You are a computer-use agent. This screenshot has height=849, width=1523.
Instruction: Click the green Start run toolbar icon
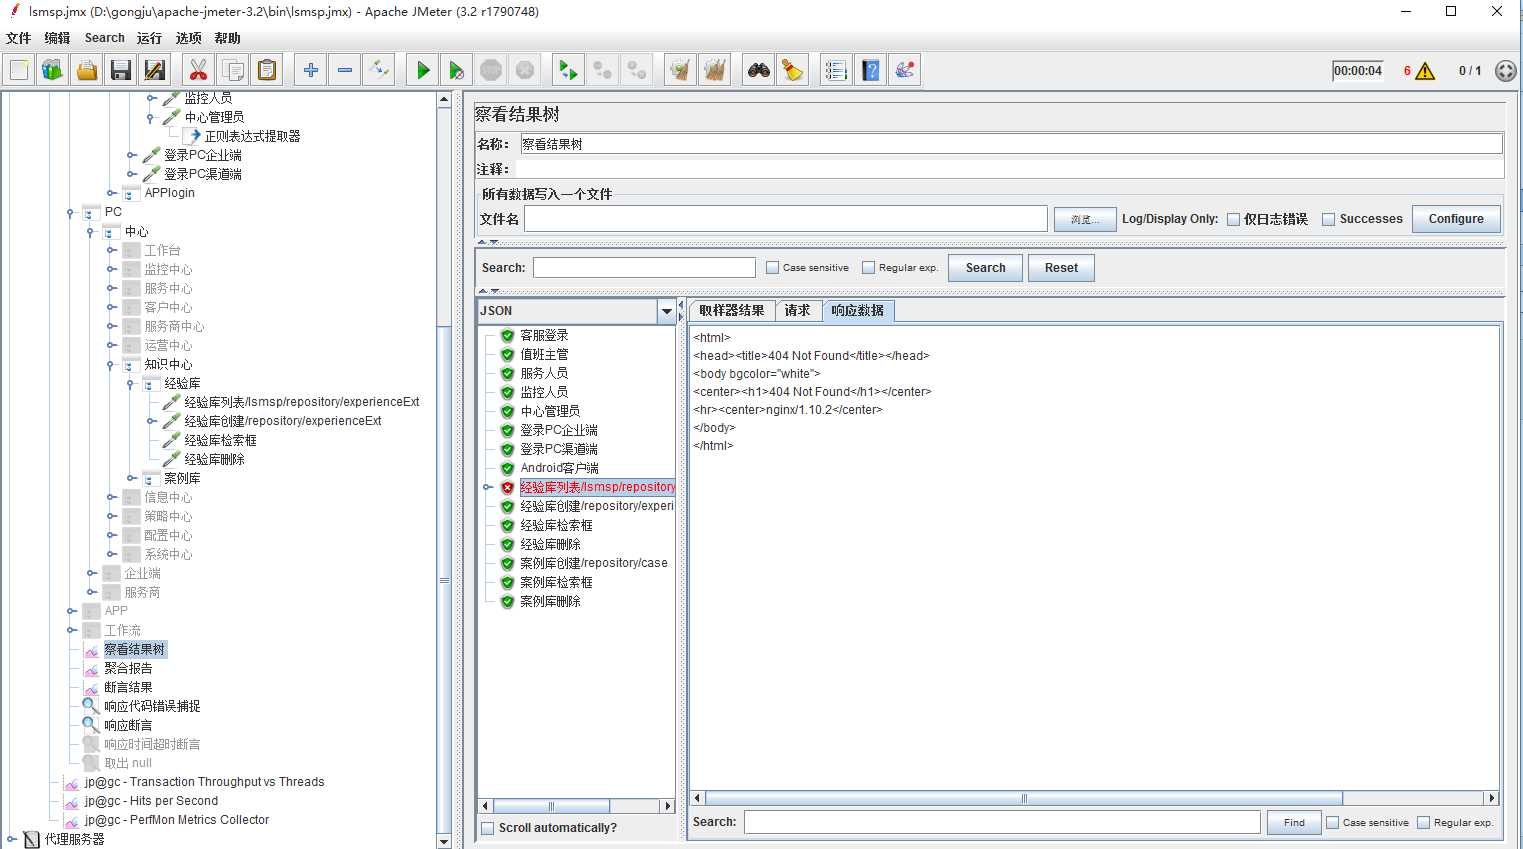[x=423, y=70]
